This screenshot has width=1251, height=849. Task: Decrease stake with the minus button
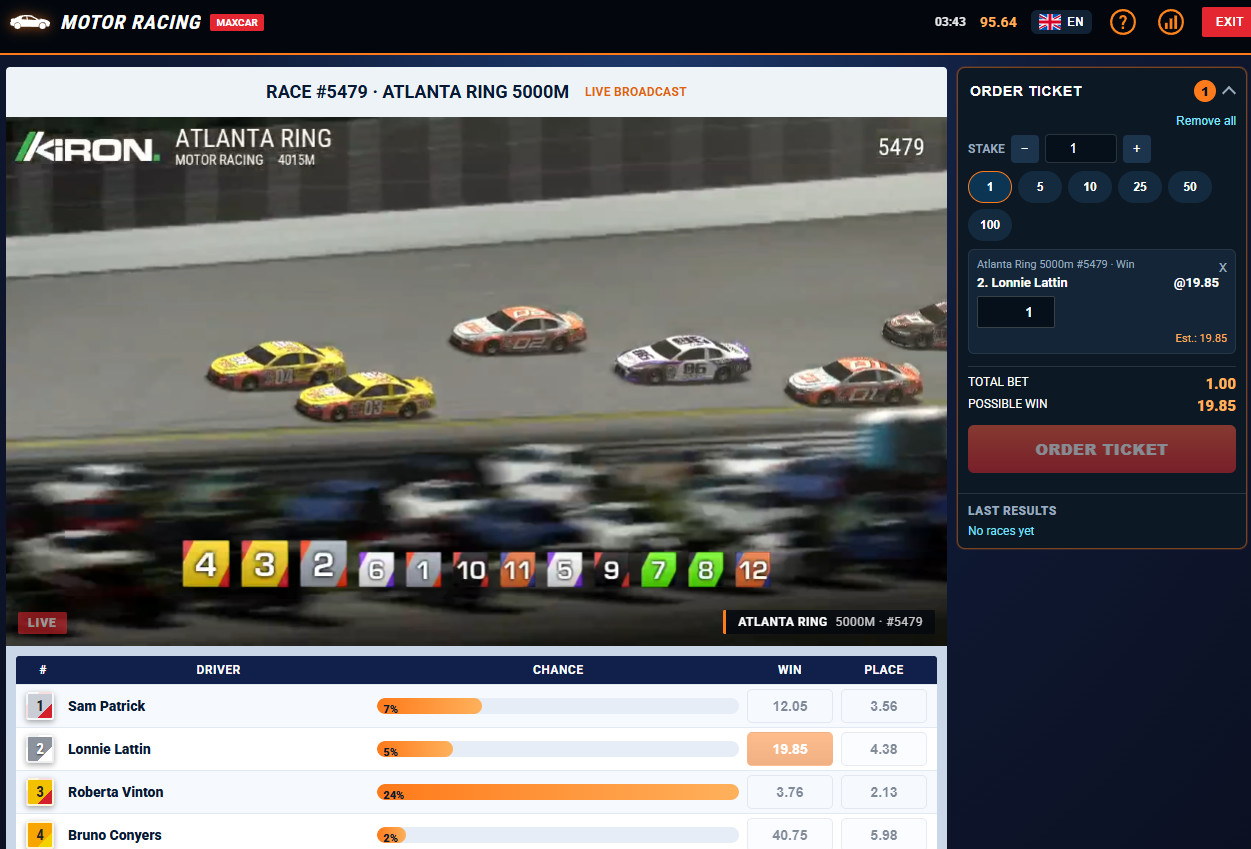(1025, 149)
